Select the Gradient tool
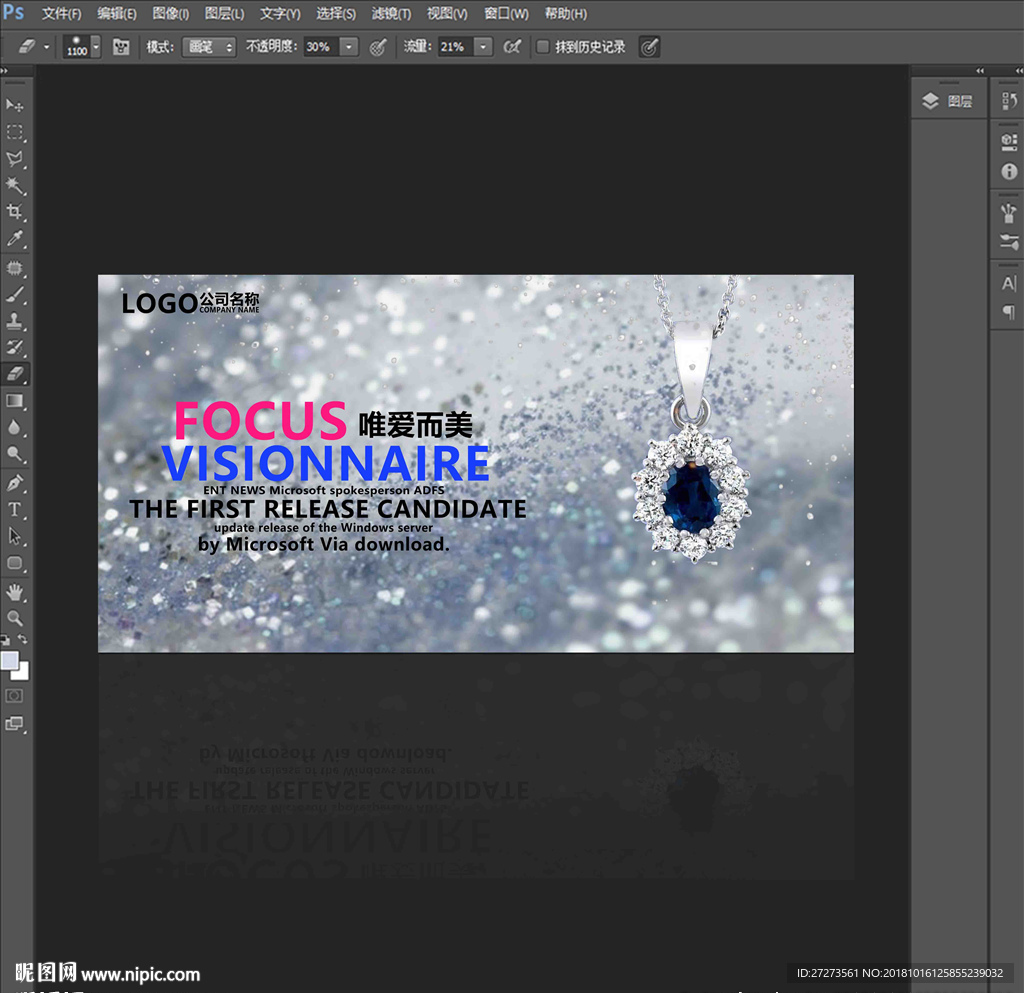The image size is (1024, 993). tap(14, 401)
